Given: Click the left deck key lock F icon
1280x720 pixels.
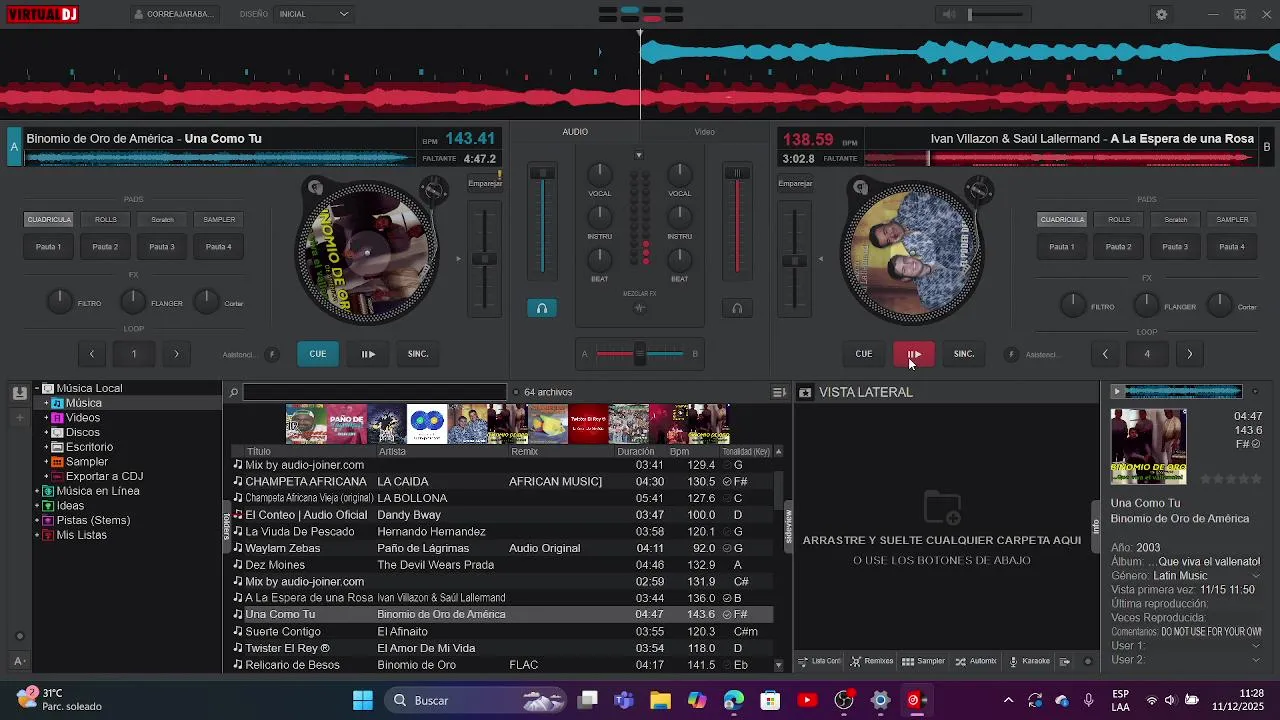Looking at the screenshot, I should click(271, 354).
